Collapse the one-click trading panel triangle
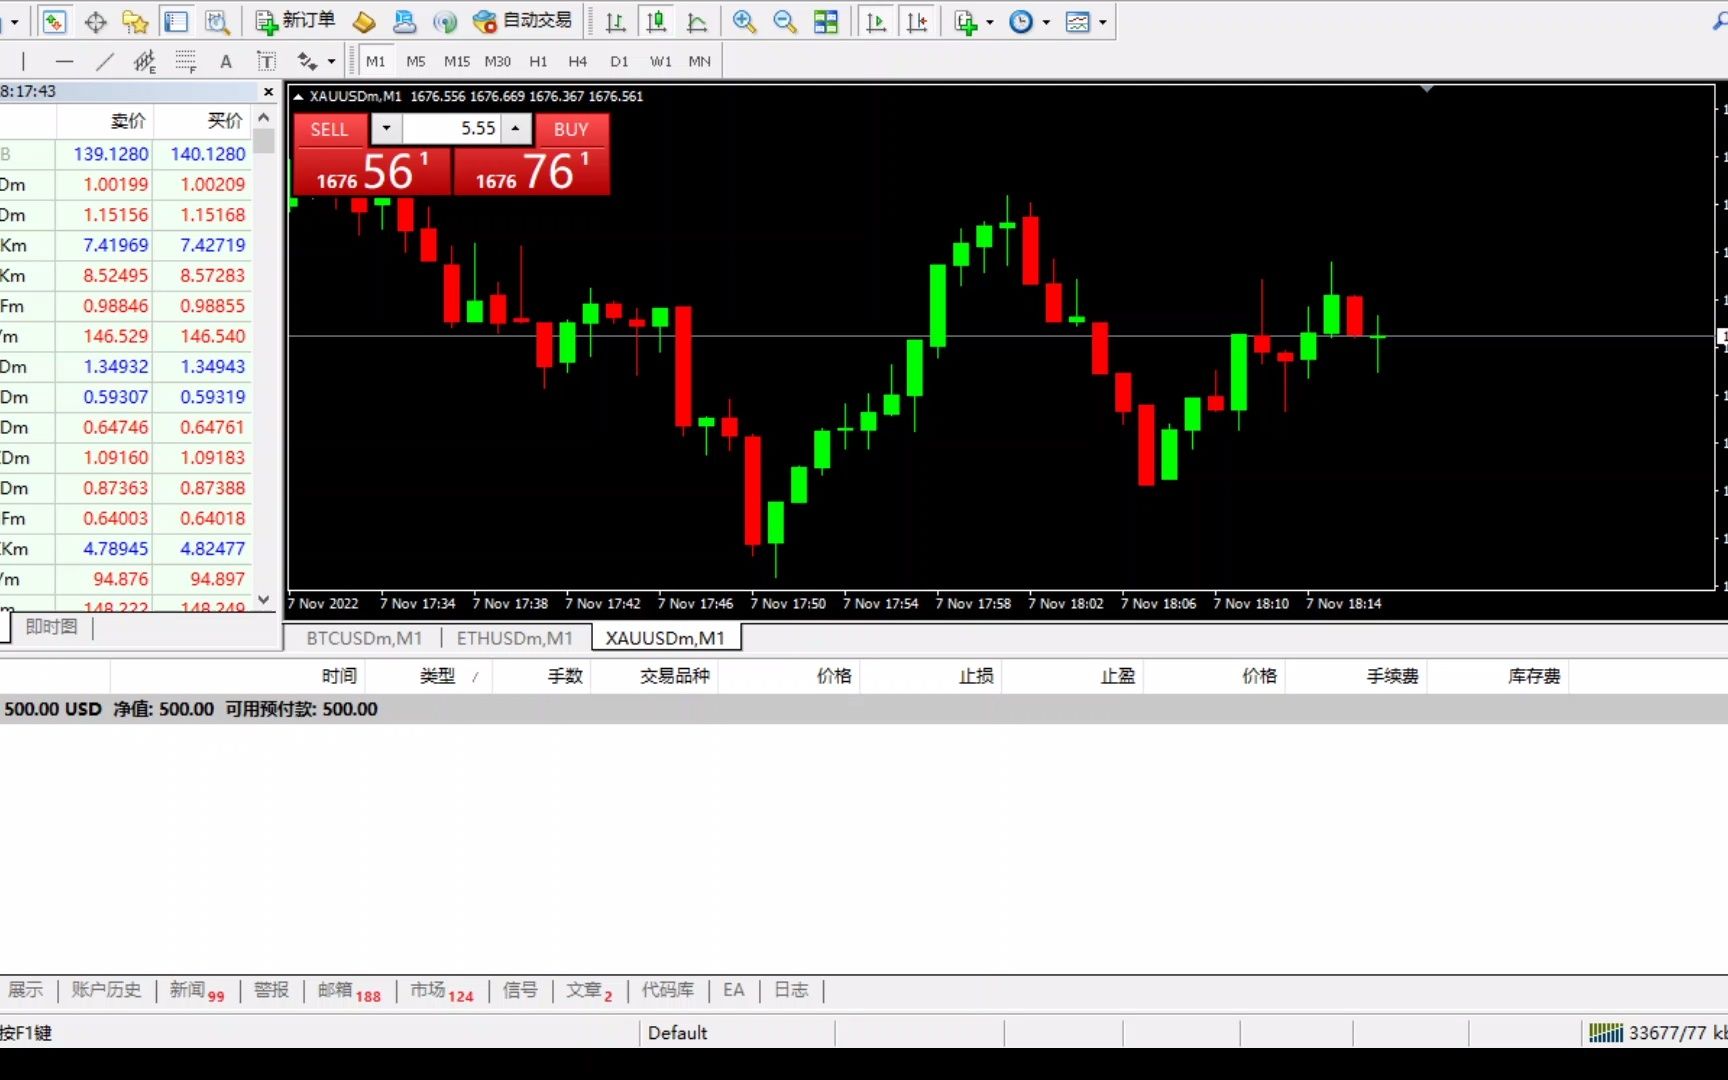This screenshot has width=1728, height=1080. point(298,97)
